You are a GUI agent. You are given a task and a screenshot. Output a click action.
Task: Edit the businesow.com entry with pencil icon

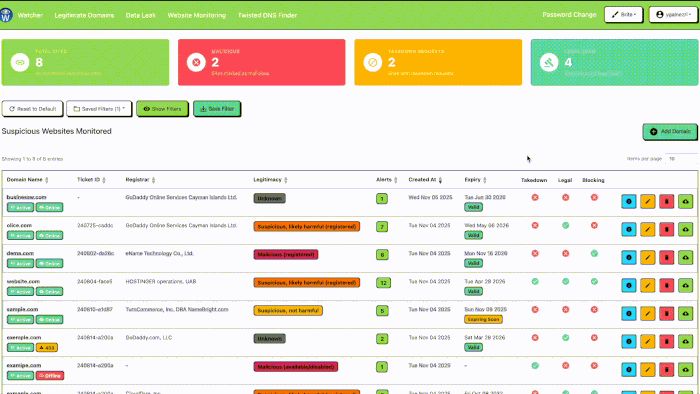click(x=647, y=202)
